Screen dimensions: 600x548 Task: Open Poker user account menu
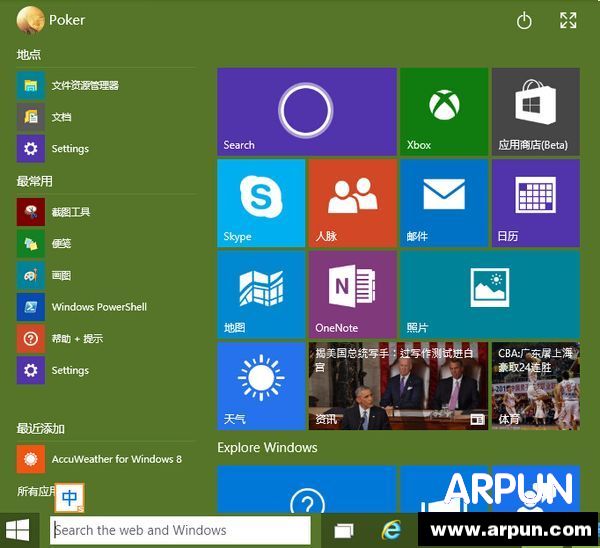51,20
